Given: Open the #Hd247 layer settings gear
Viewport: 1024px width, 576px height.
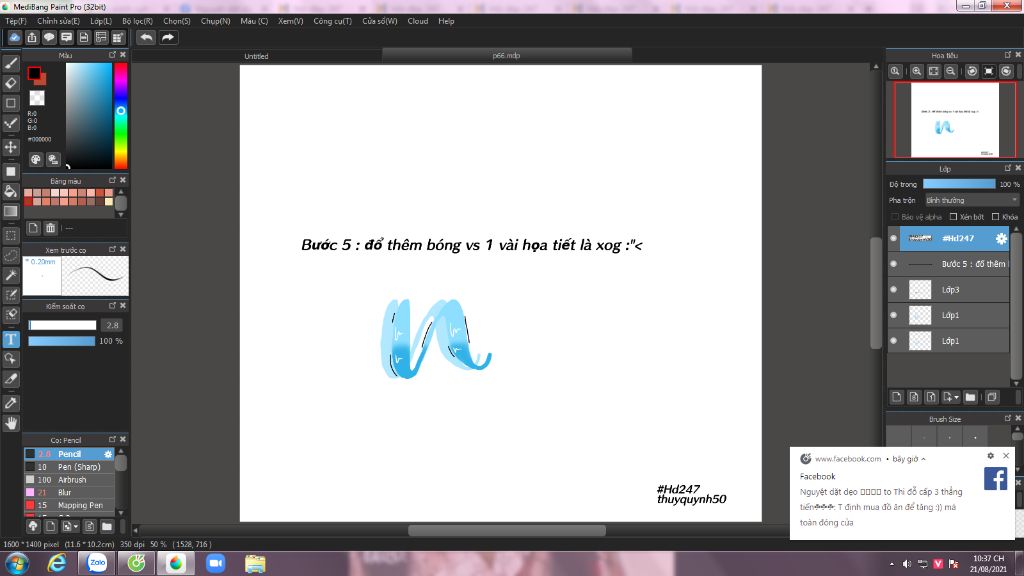Looking at the screenshot, I should tap(1000, 238).
